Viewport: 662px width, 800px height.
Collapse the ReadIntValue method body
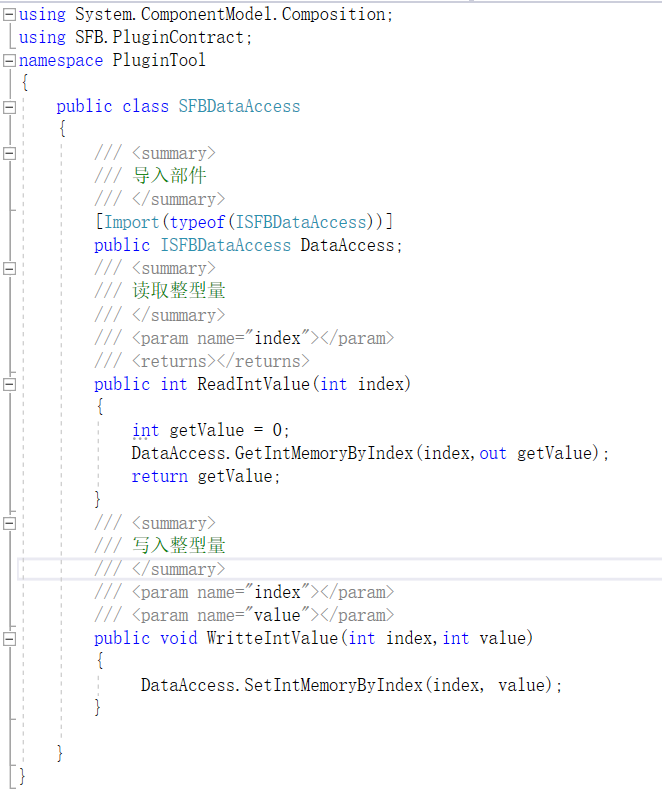pos(9,384)
